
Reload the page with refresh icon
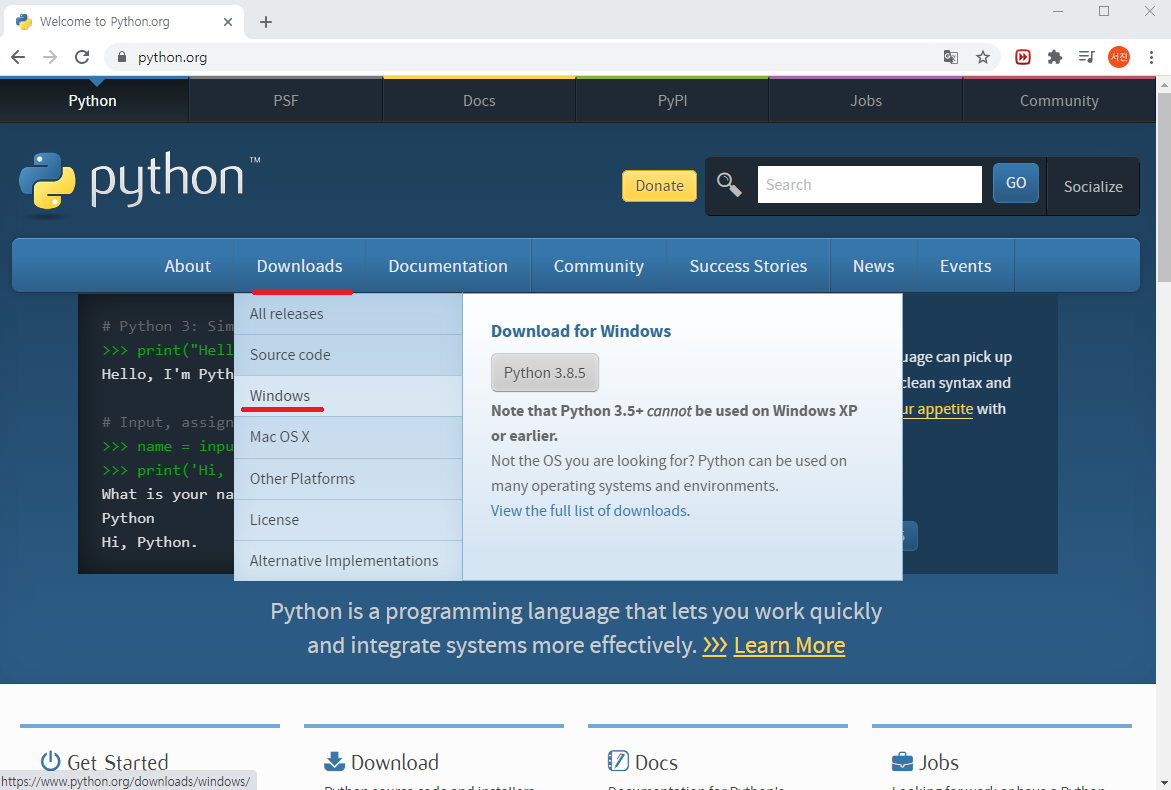pyautogui.click(x=82, y=57)
